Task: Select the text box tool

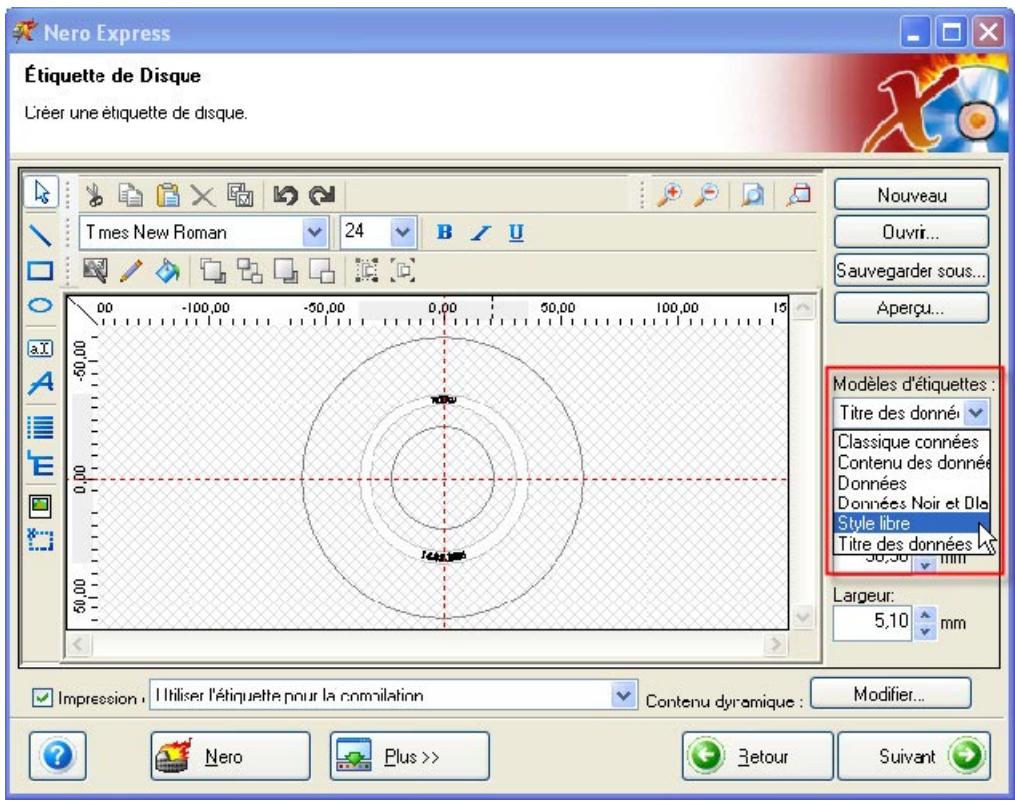Action: [x=40, y=348]
